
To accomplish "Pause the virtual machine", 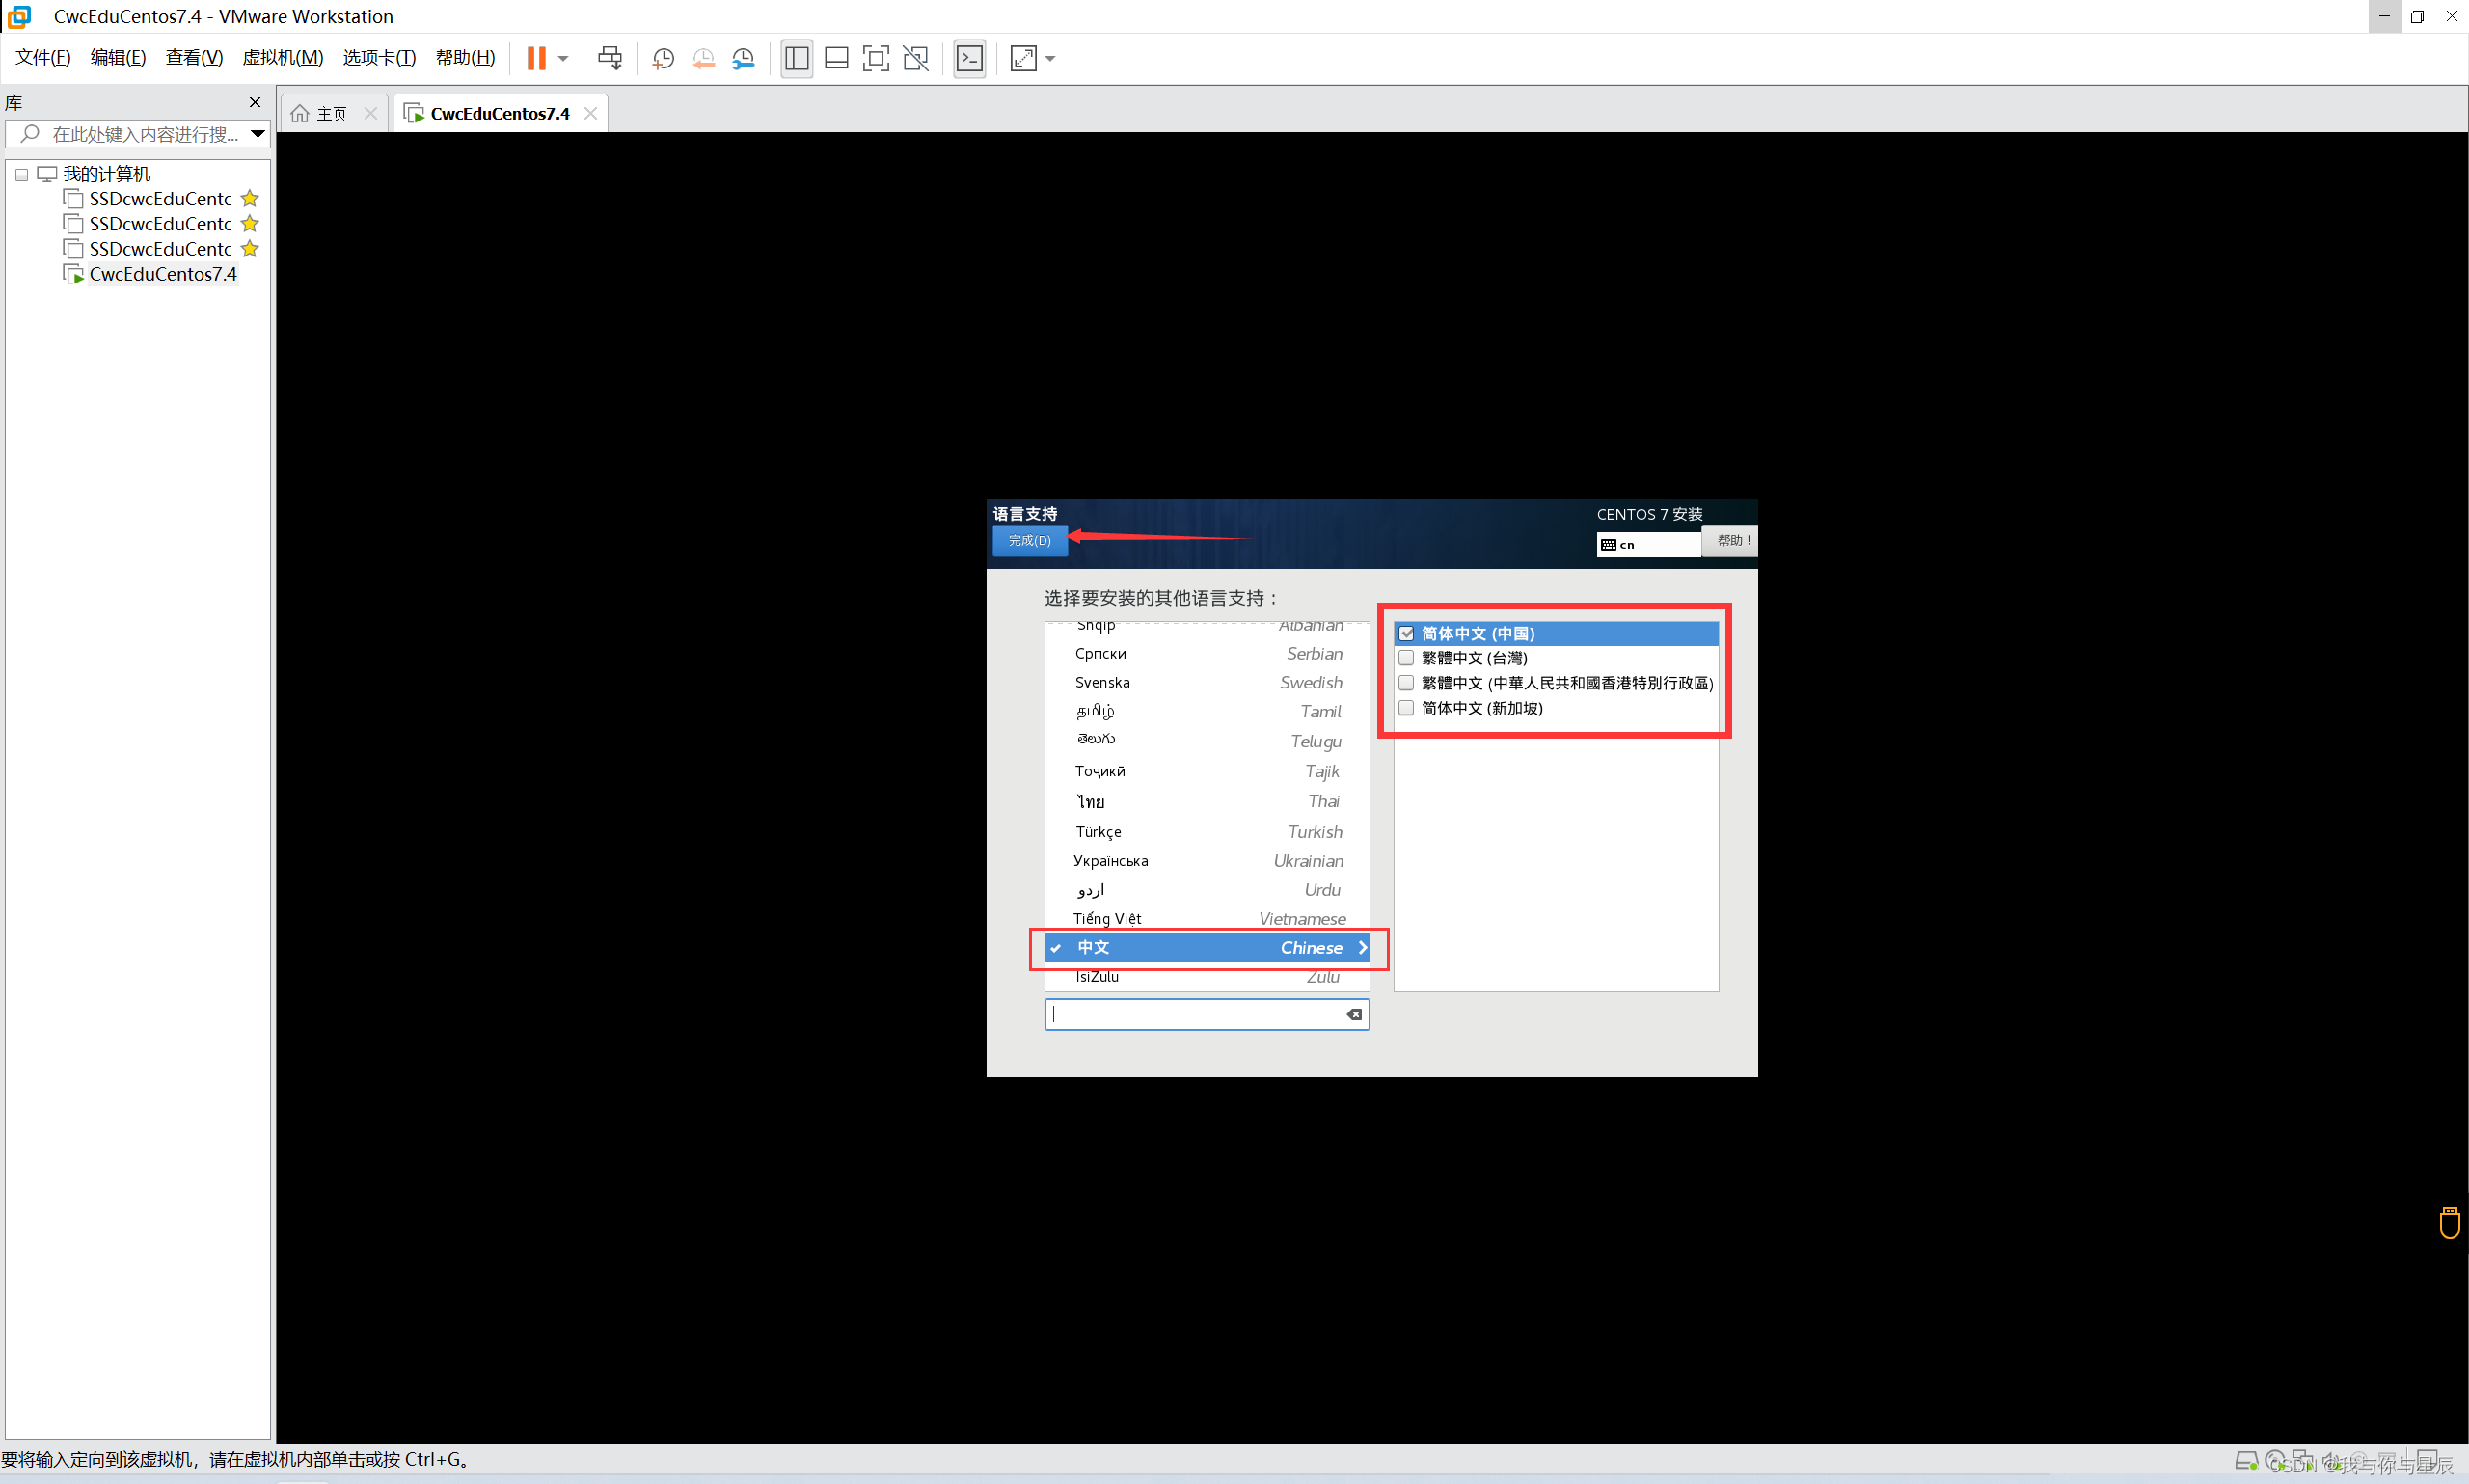I will coord(536,58).
